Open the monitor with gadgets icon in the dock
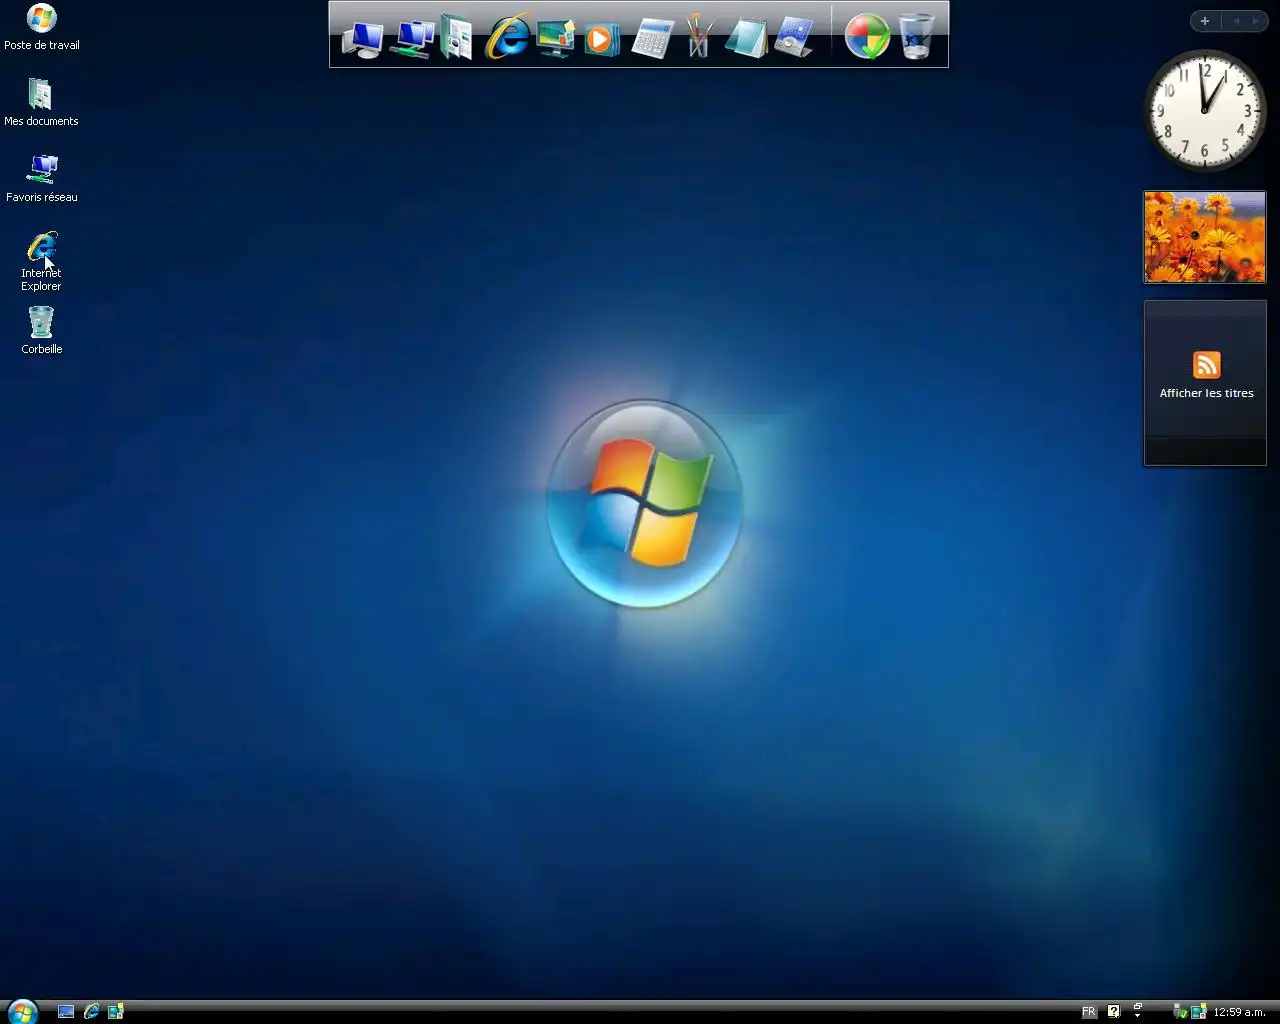The width and height of the screenshot is (1280, 1024). click(556, 38)
